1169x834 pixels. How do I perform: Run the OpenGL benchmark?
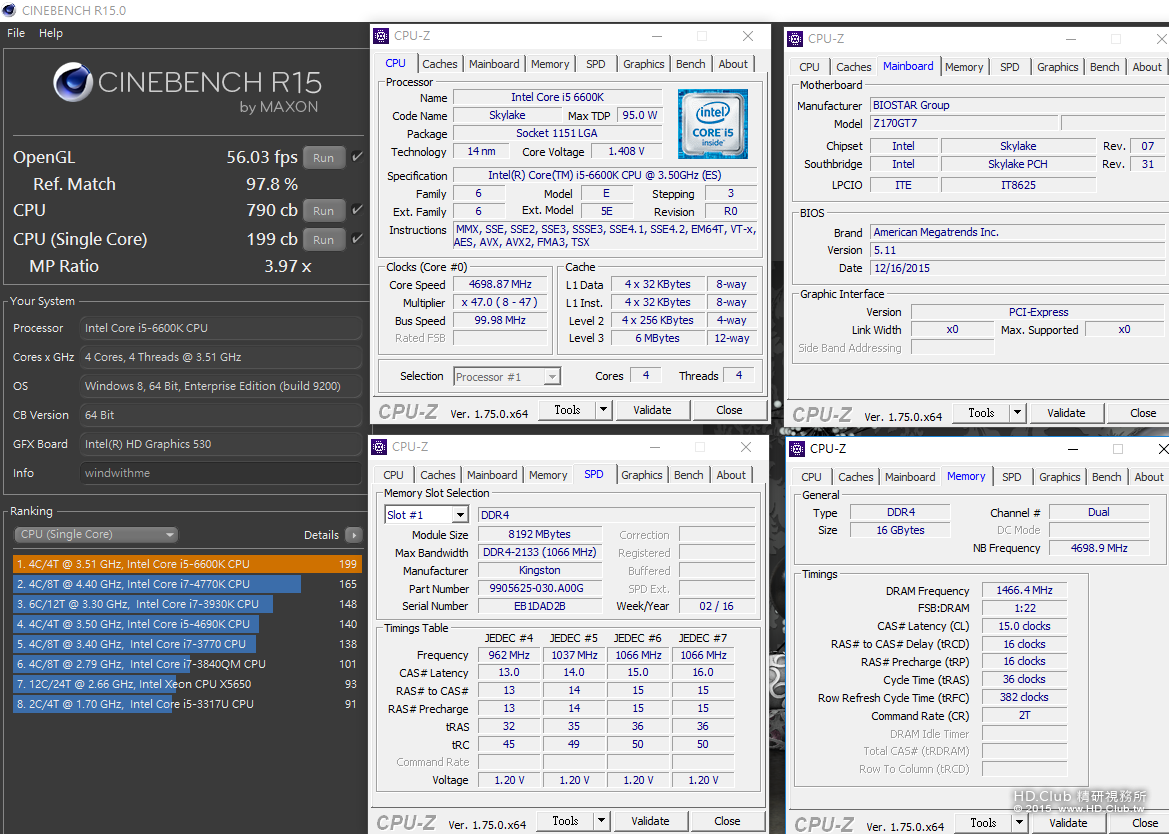[x=324, y=157]
